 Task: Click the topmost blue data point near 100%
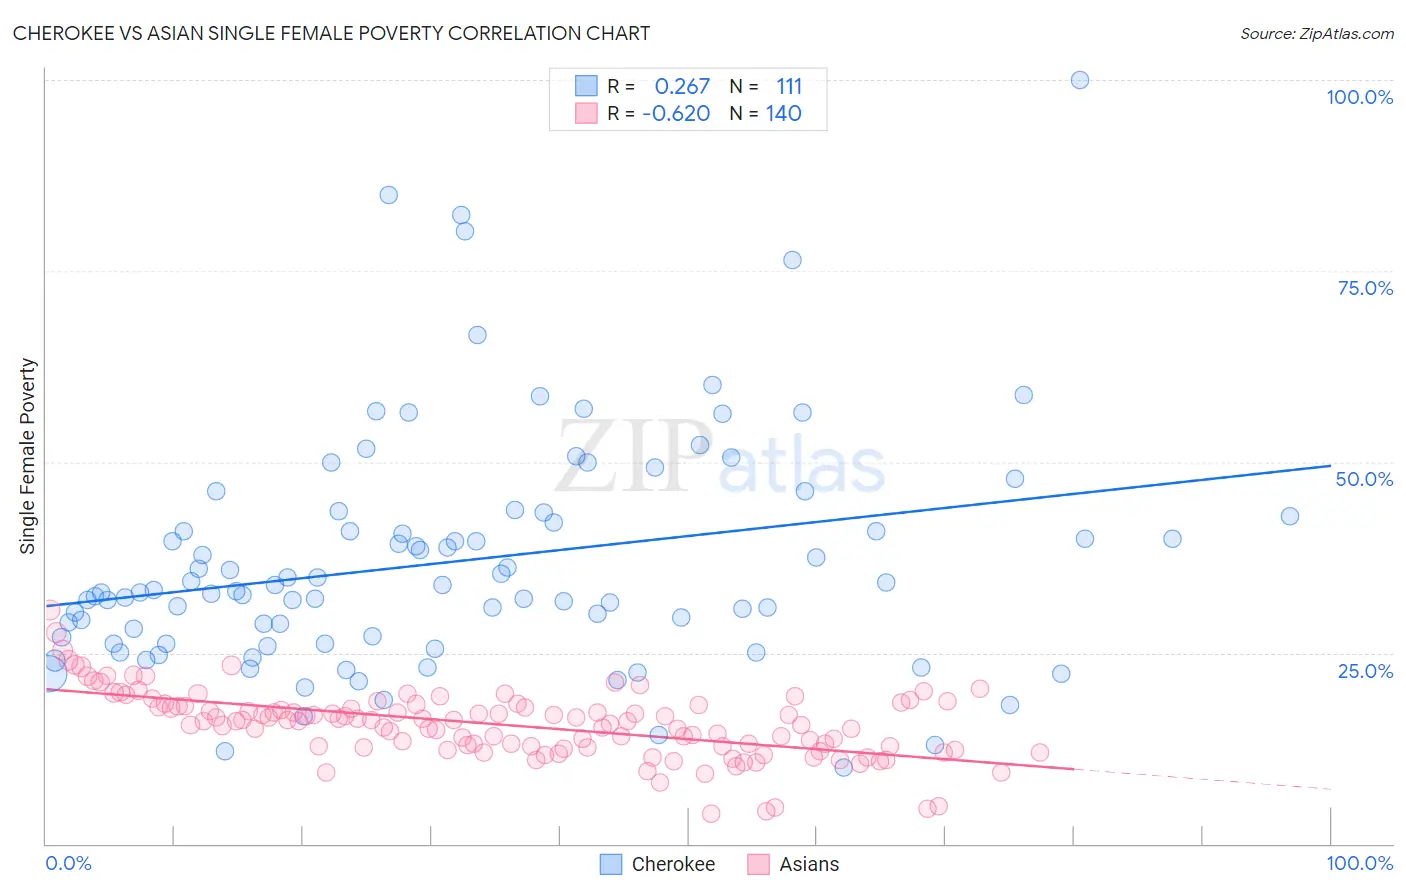pyautogui.click(x=1080, y=80)
